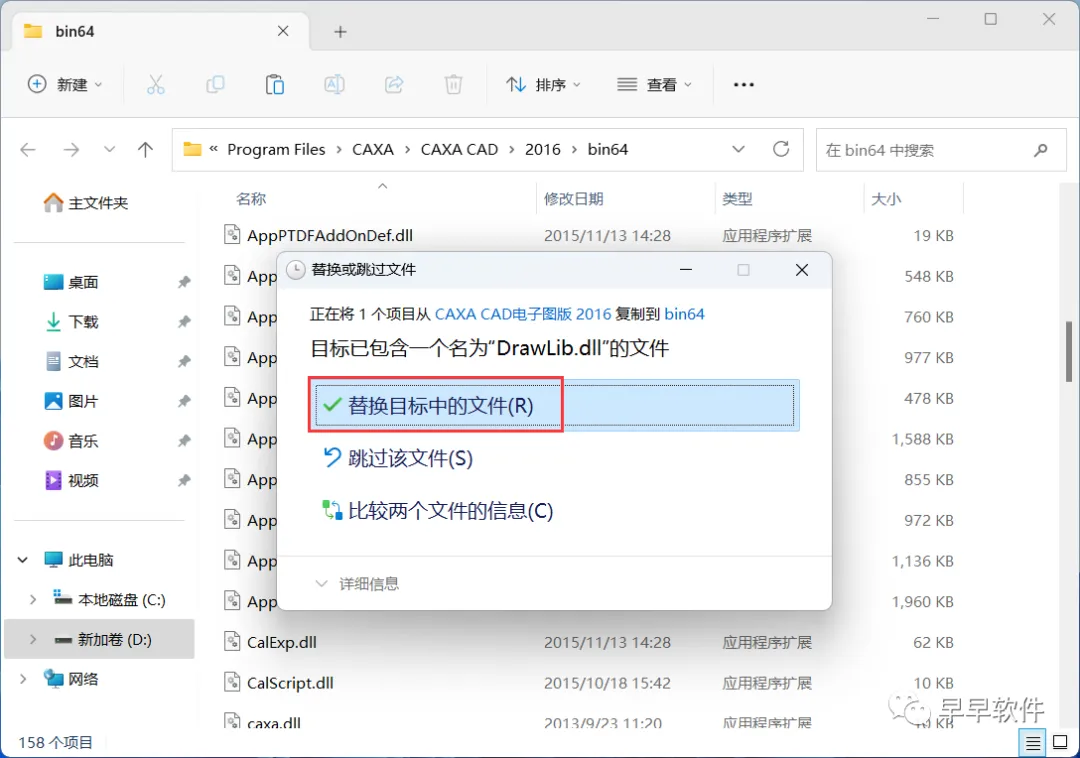Collapse the 此电脑 tree node
The height and width of the screenshot is (758, 1080).
click(x=23, y=560)
